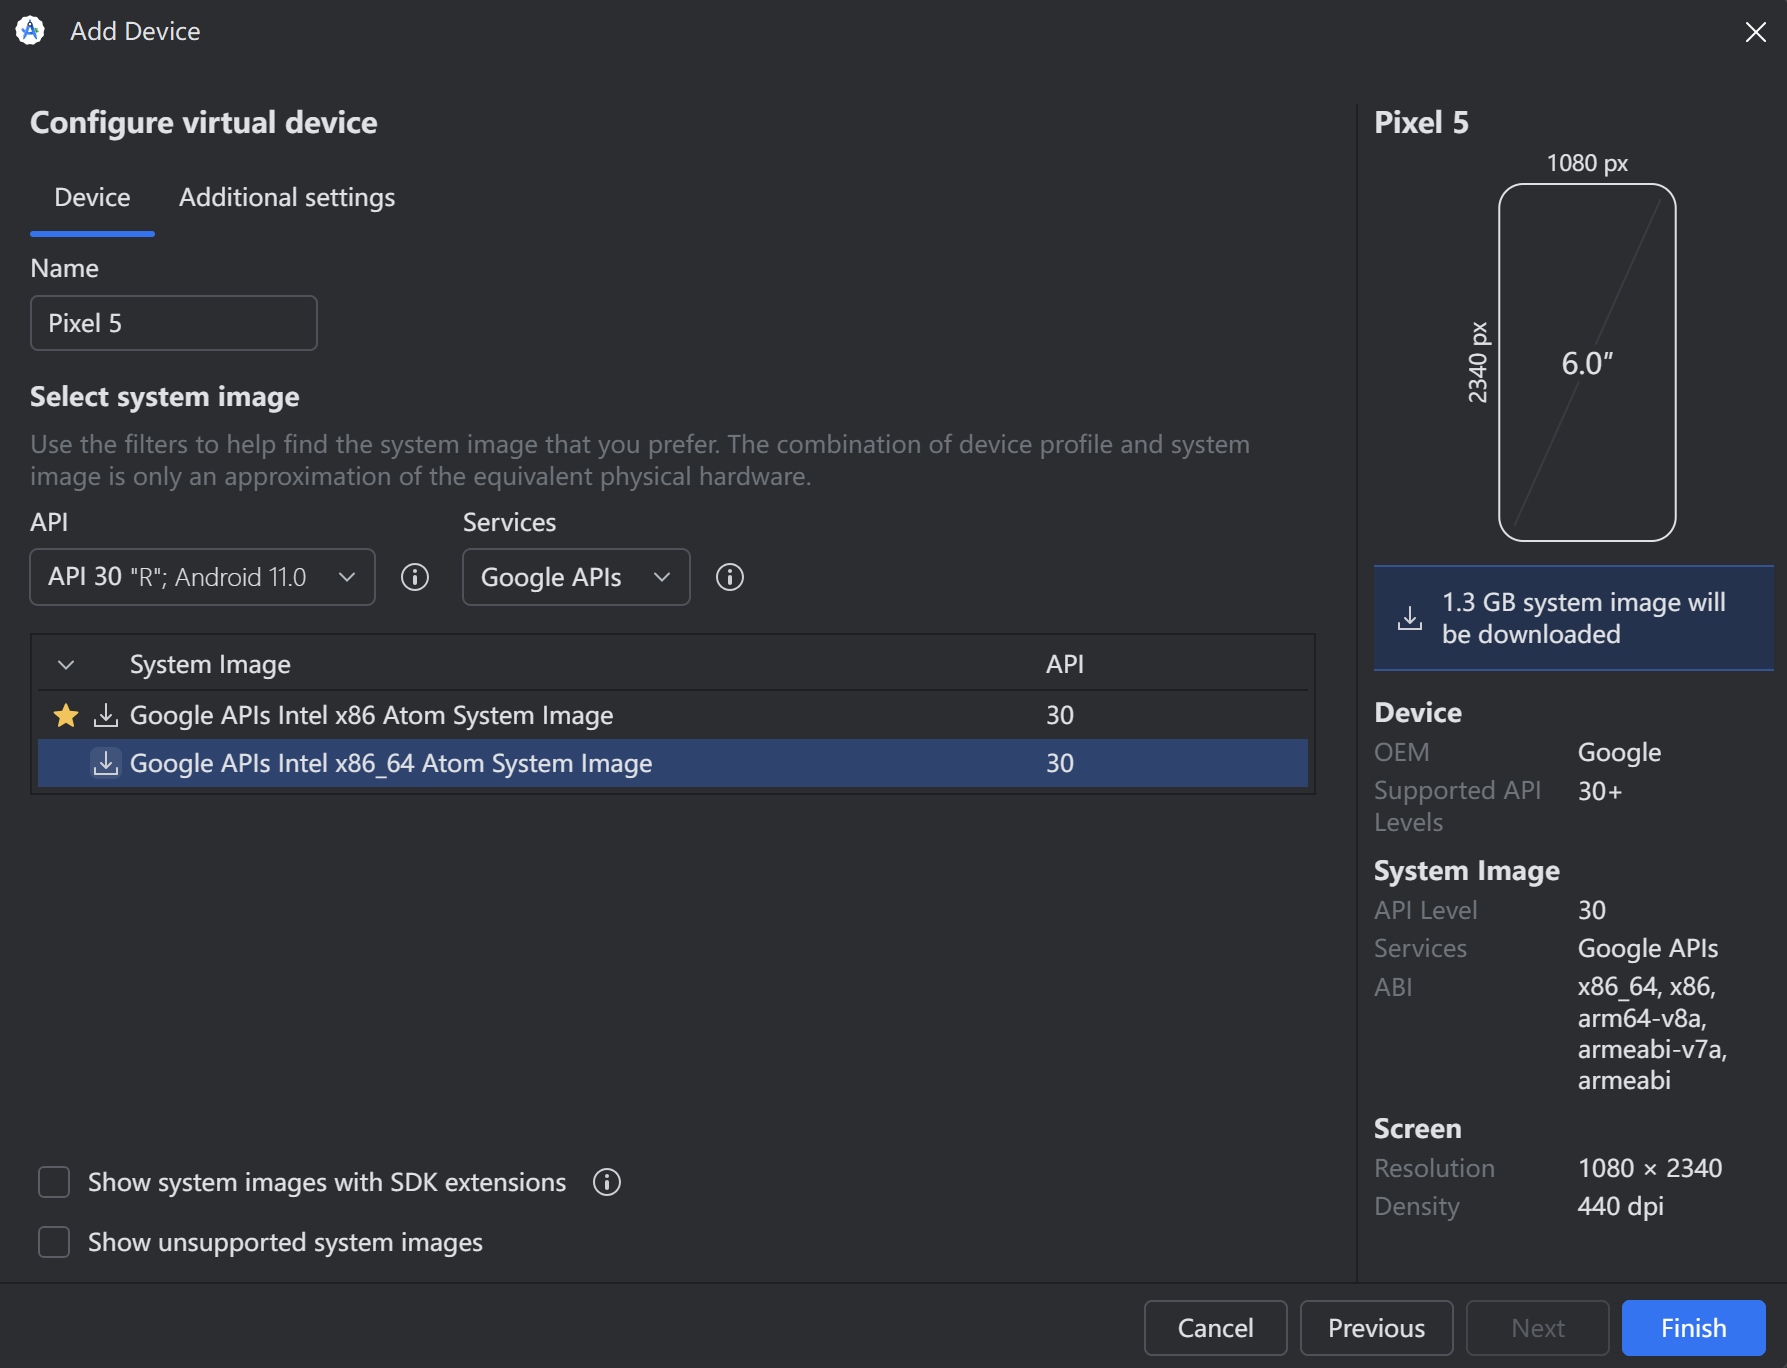Click the Finish button
The height and width of the screenshot is (1368, 1787).
(1693, 1328)
